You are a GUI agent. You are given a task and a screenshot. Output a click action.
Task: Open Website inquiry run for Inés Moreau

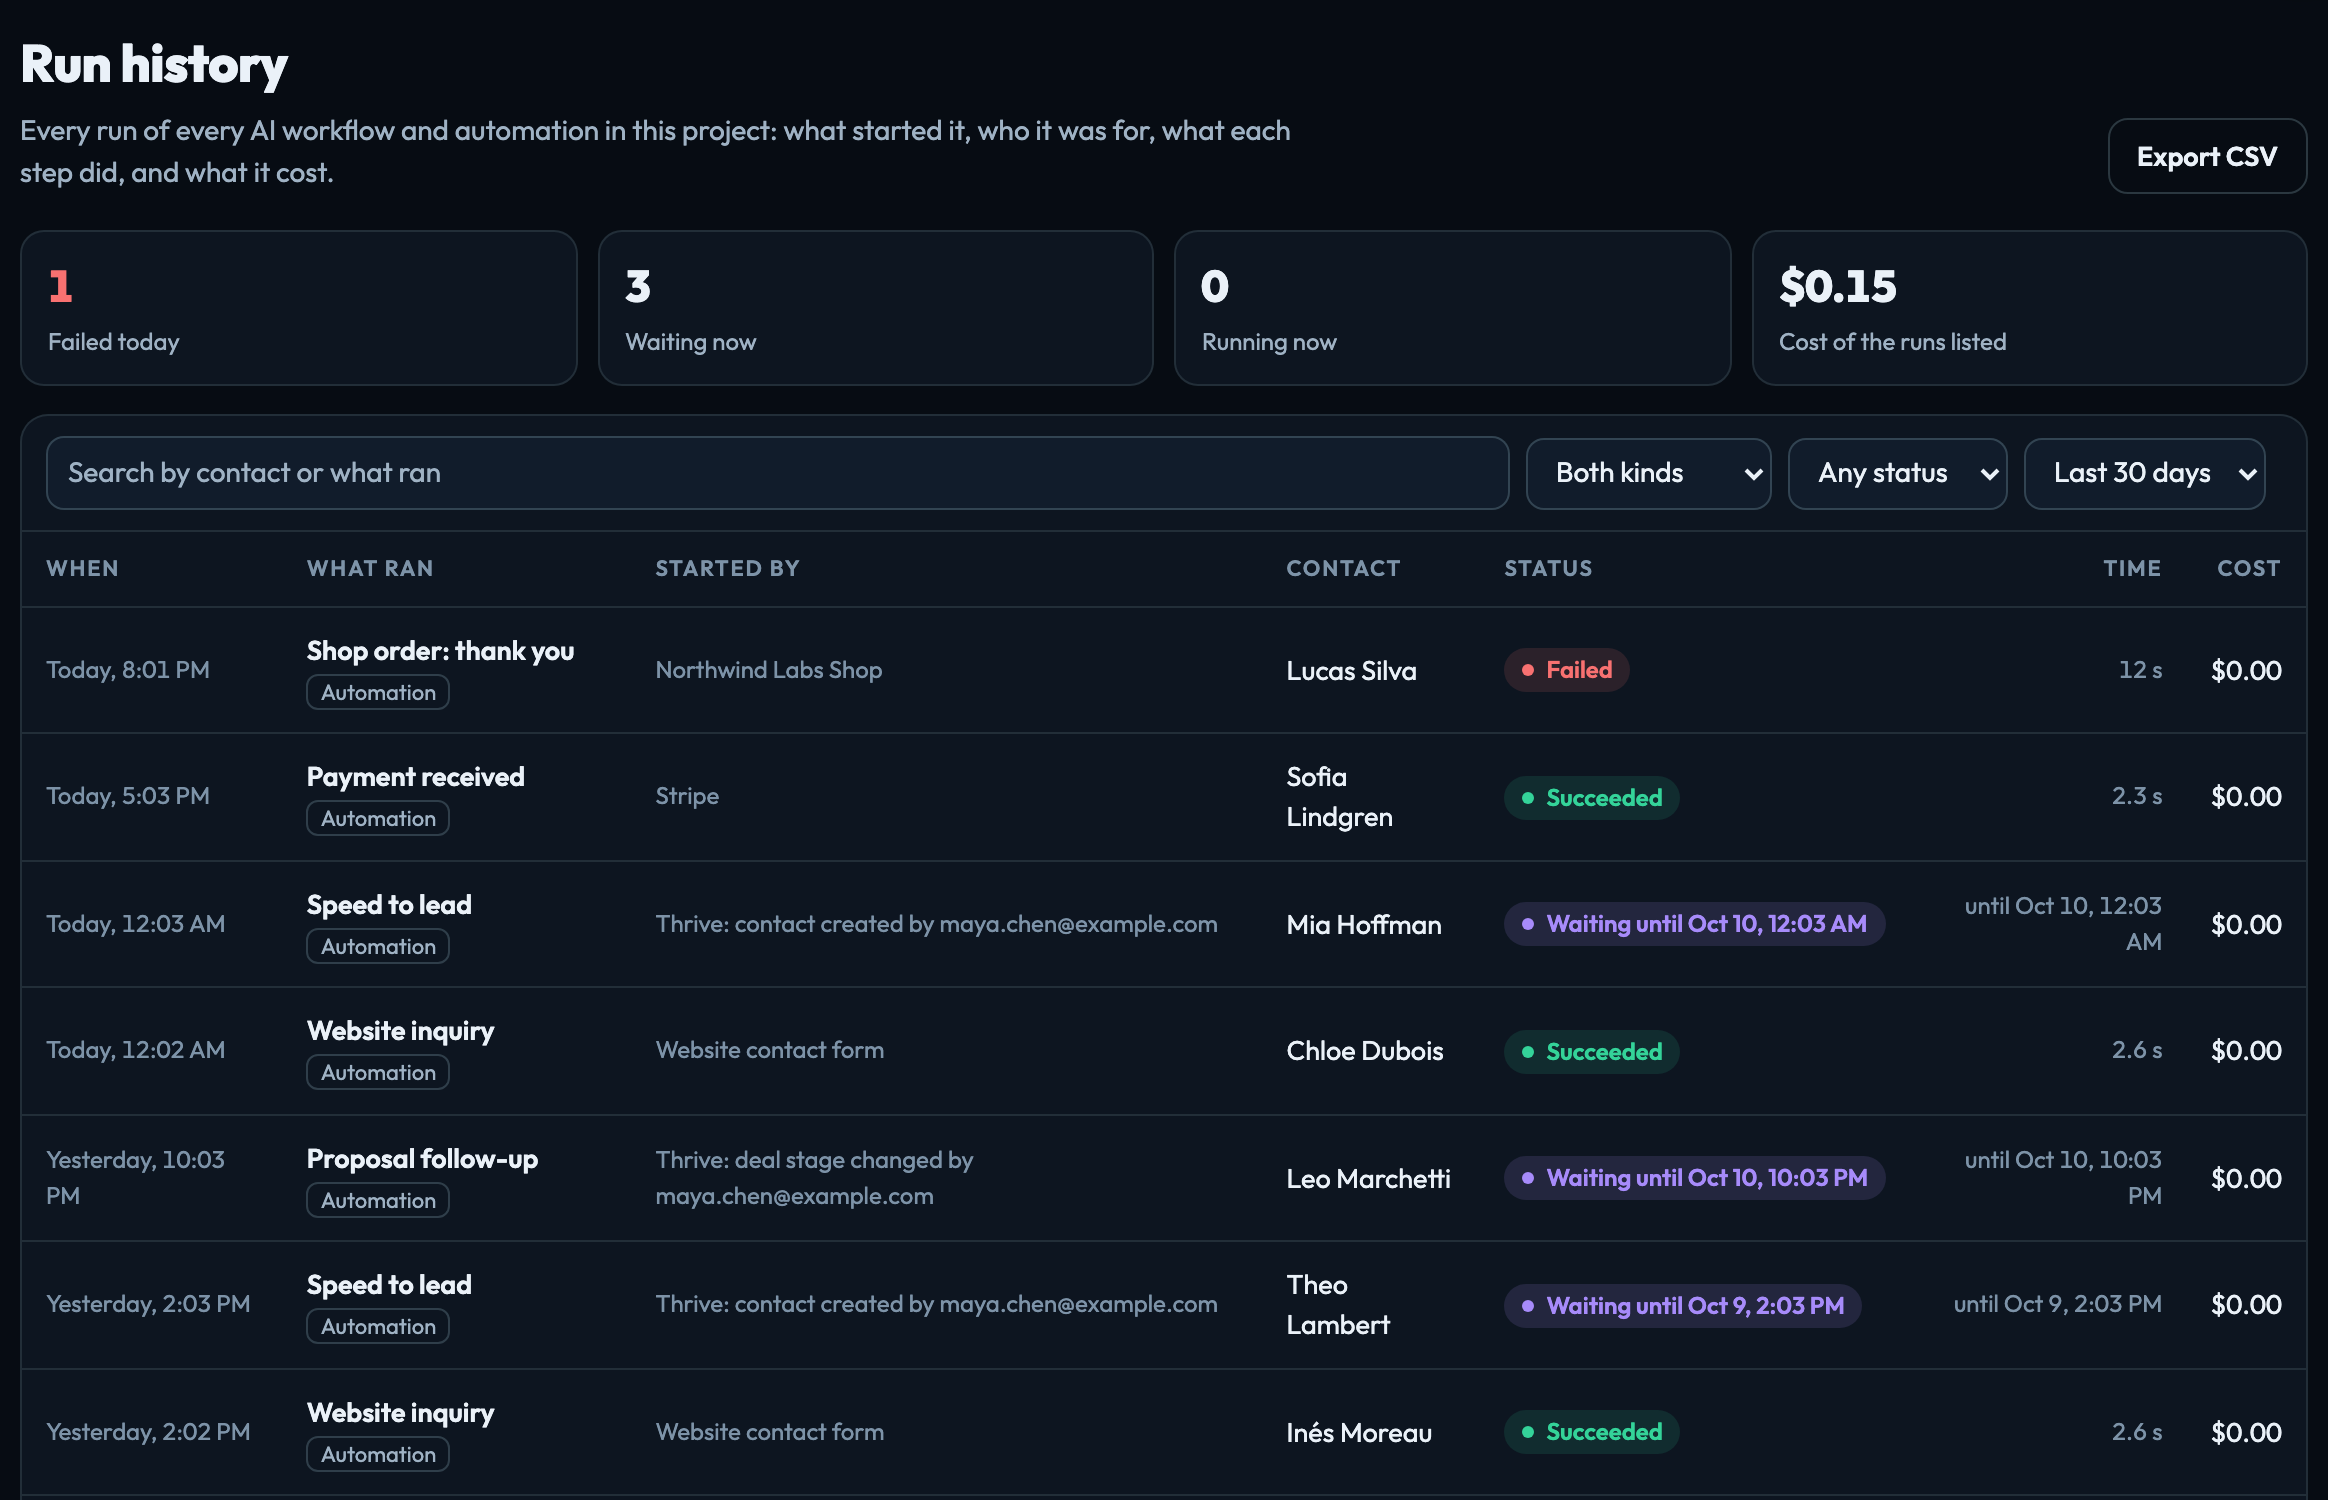pyautogui.click(x=400, y=1413)
